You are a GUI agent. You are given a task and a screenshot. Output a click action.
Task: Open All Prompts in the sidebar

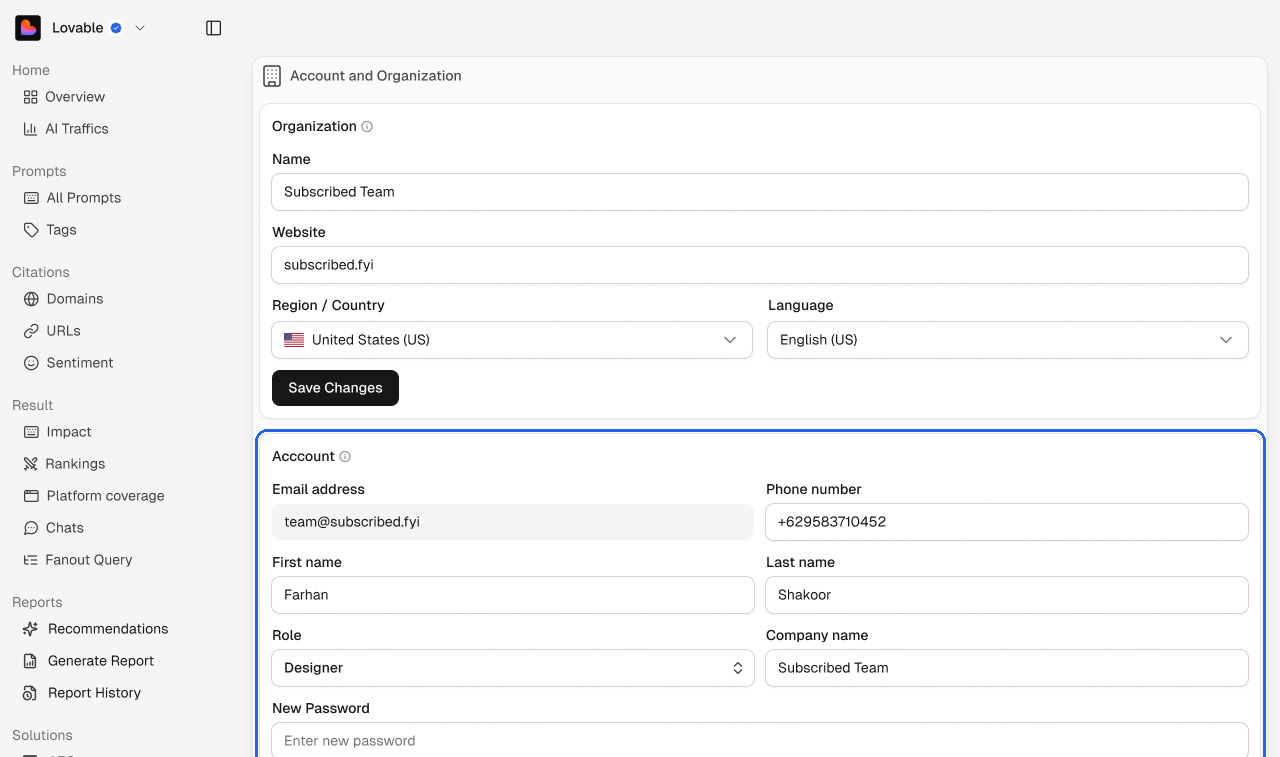coord(84,198)
